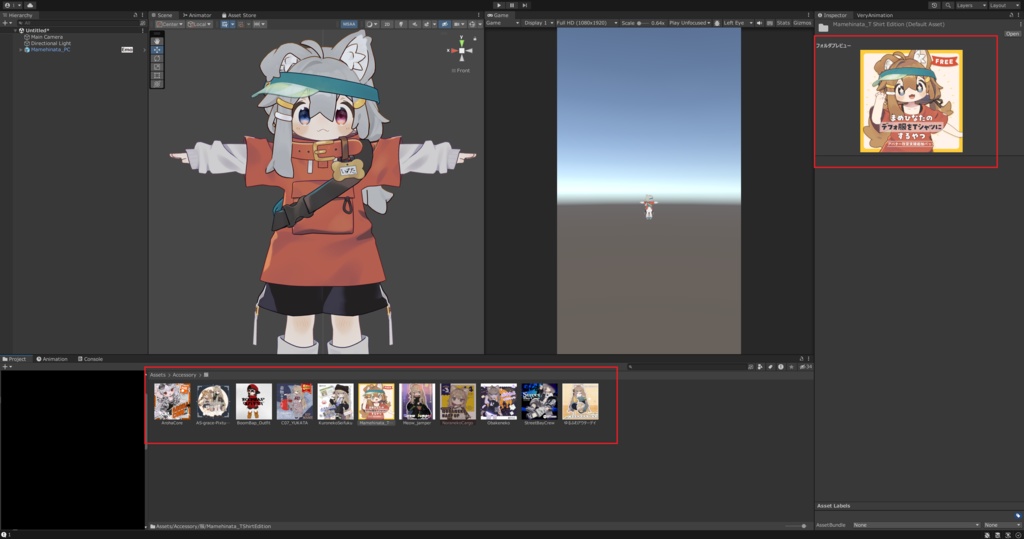Toggle 2D view mode in Scene

tap(387, 24)
